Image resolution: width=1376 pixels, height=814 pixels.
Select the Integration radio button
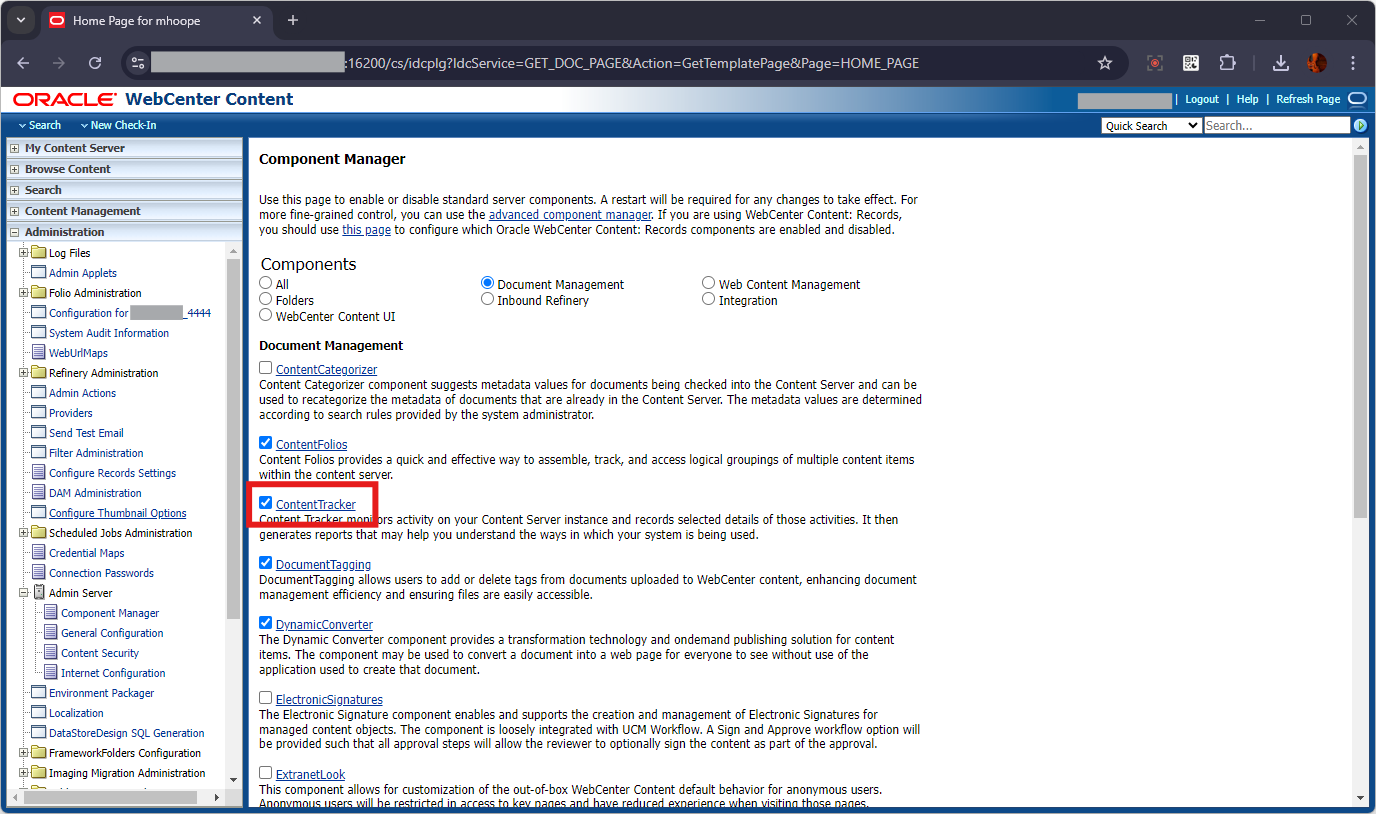709,299
